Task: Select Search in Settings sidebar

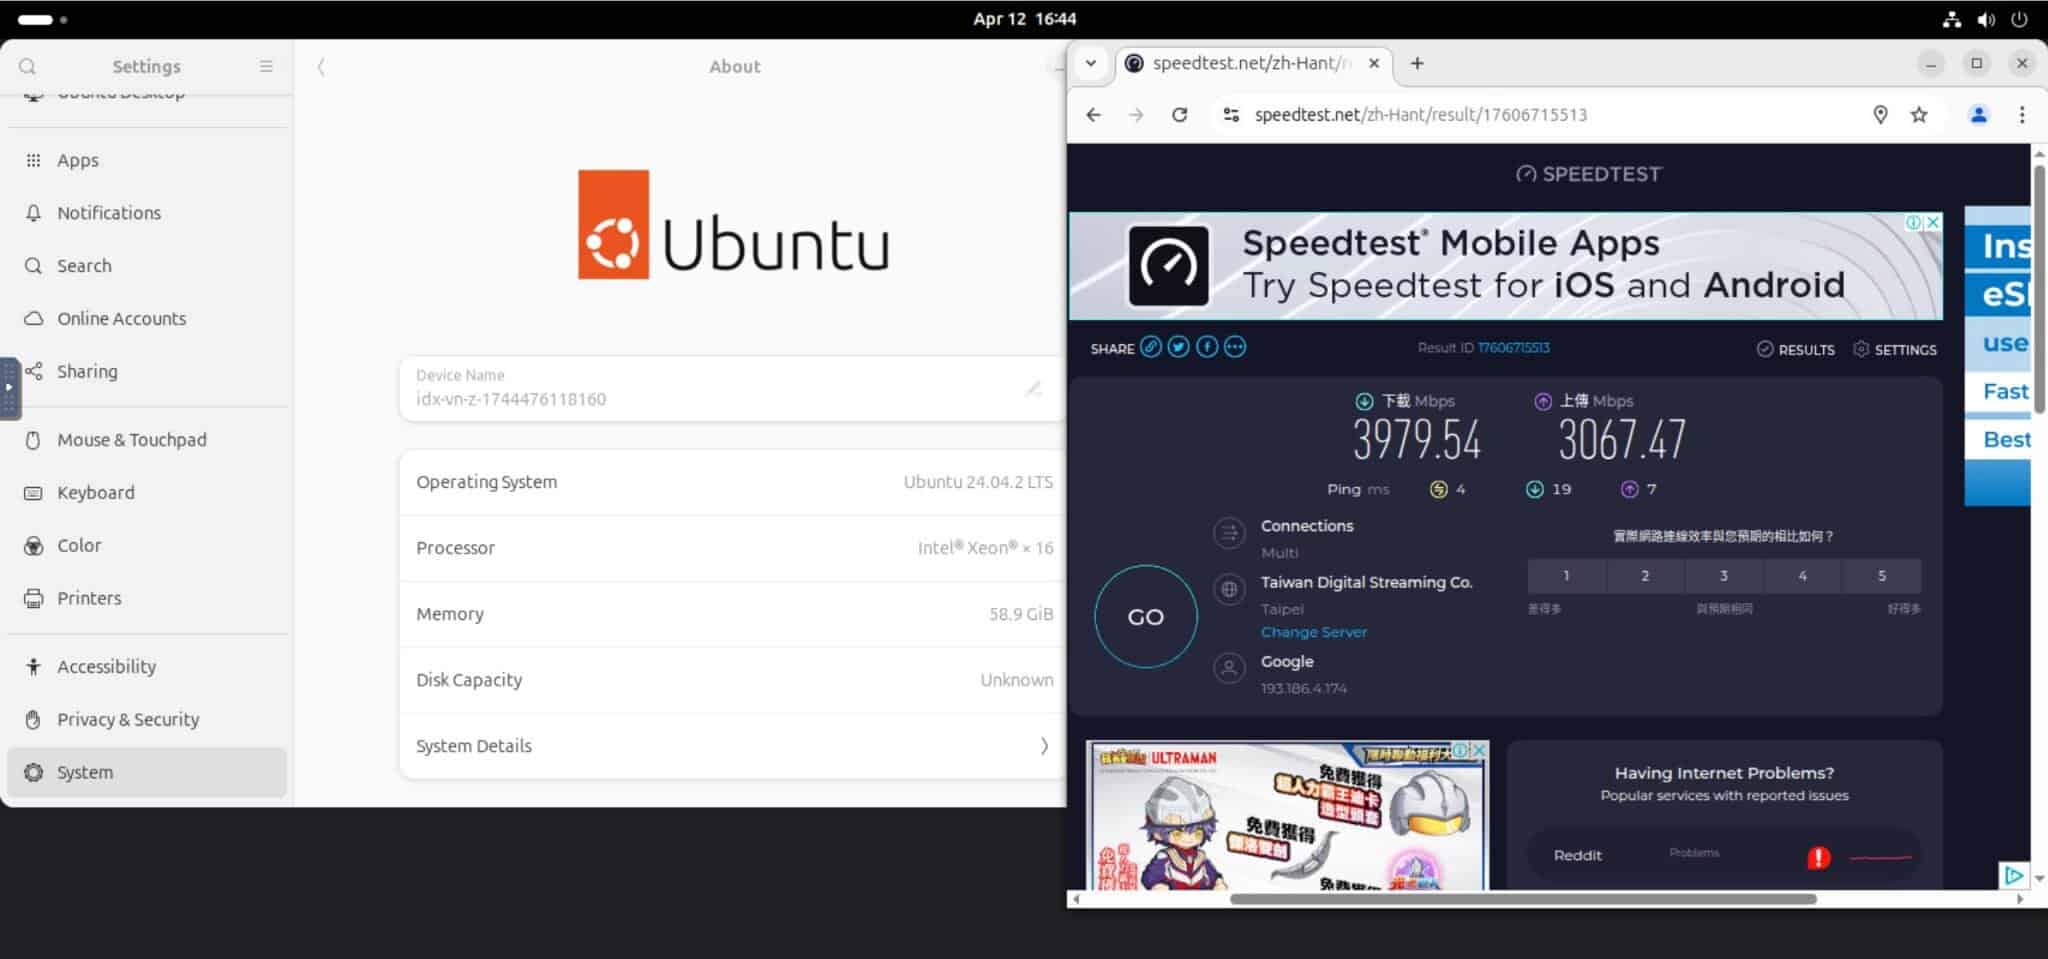Action: (x=147, y=266)
